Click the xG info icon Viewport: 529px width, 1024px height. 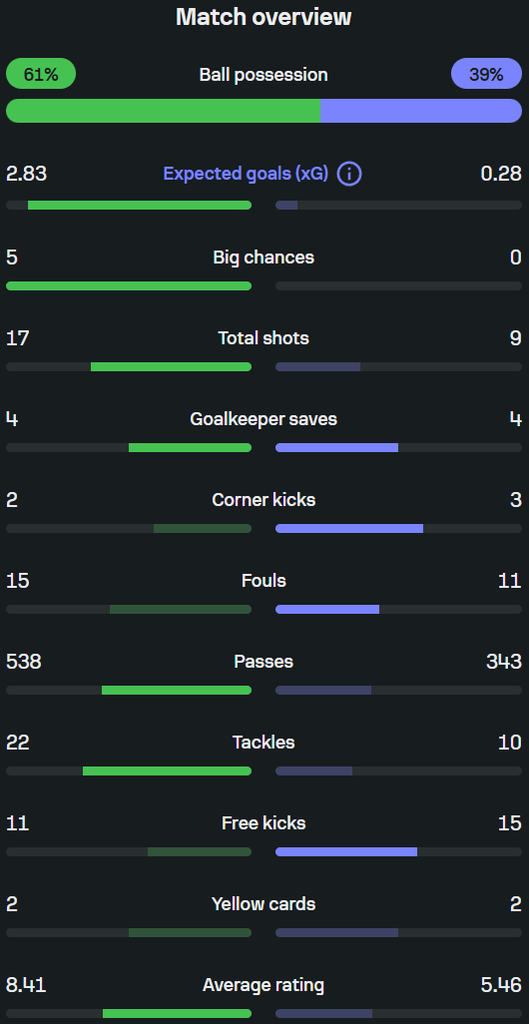(x=349, y=174)
